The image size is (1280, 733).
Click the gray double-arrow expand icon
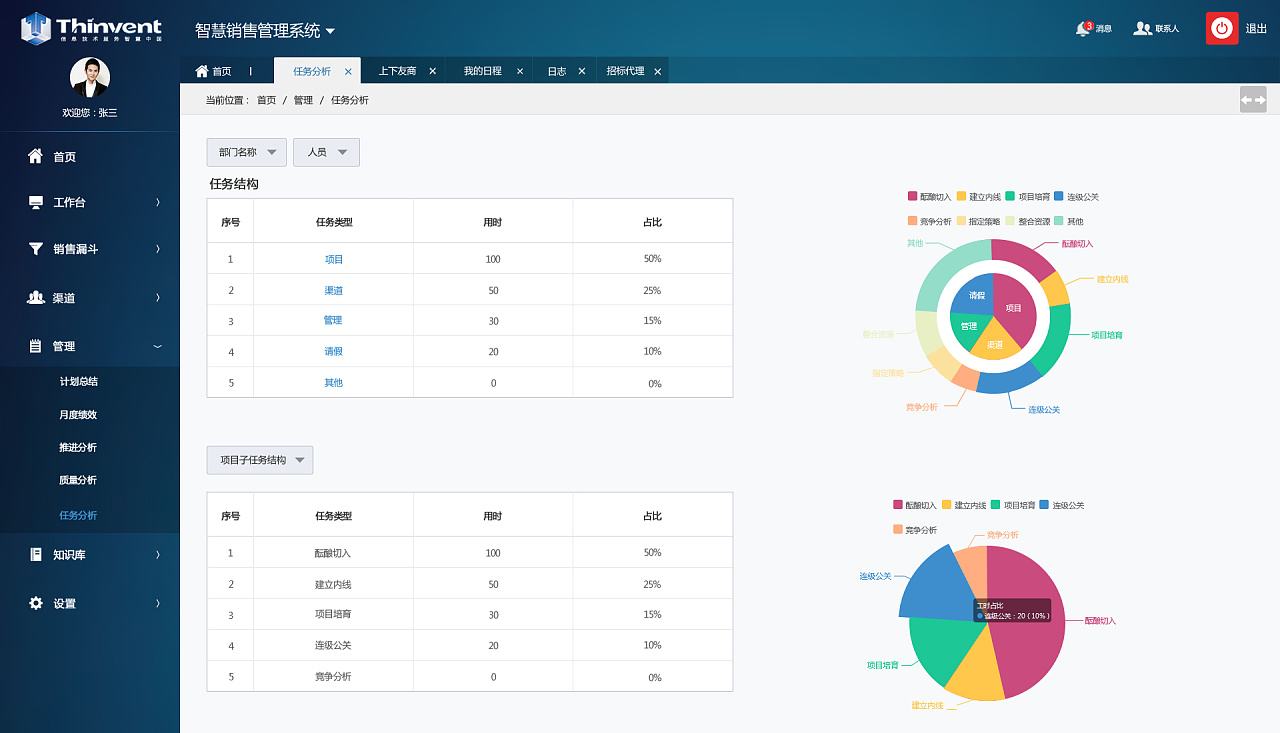pos(1252,99)
